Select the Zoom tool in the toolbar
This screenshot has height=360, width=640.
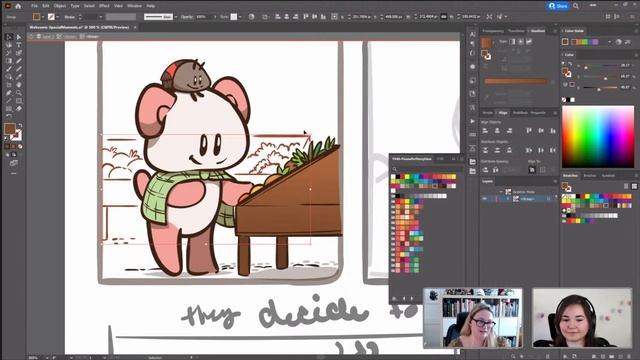pos(19,93)
